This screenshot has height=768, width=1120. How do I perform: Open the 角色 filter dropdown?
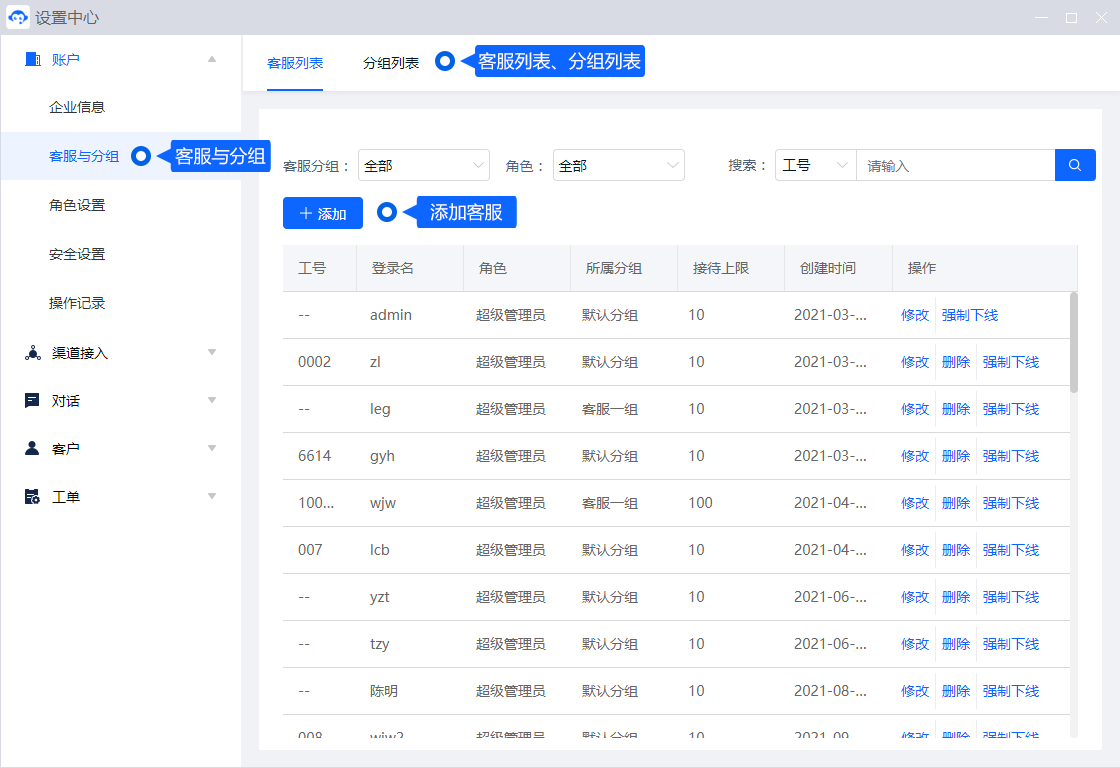(619, 165)
